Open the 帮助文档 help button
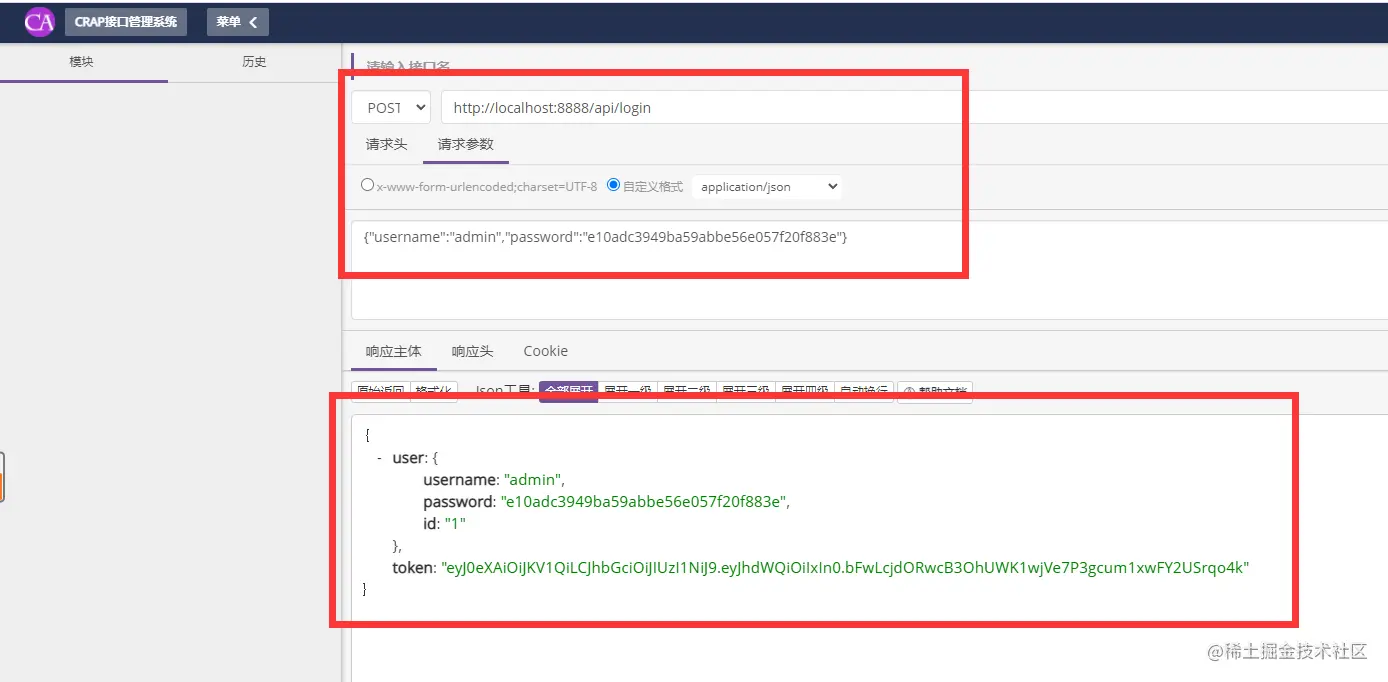This screenshot has height=682, width=1388. (934, 391)
